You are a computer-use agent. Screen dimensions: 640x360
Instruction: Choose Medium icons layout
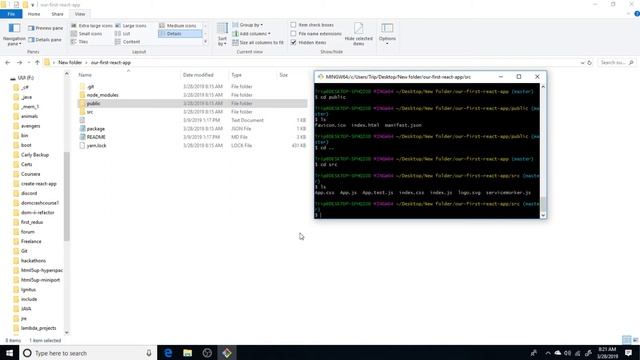(x=178, y=25)
